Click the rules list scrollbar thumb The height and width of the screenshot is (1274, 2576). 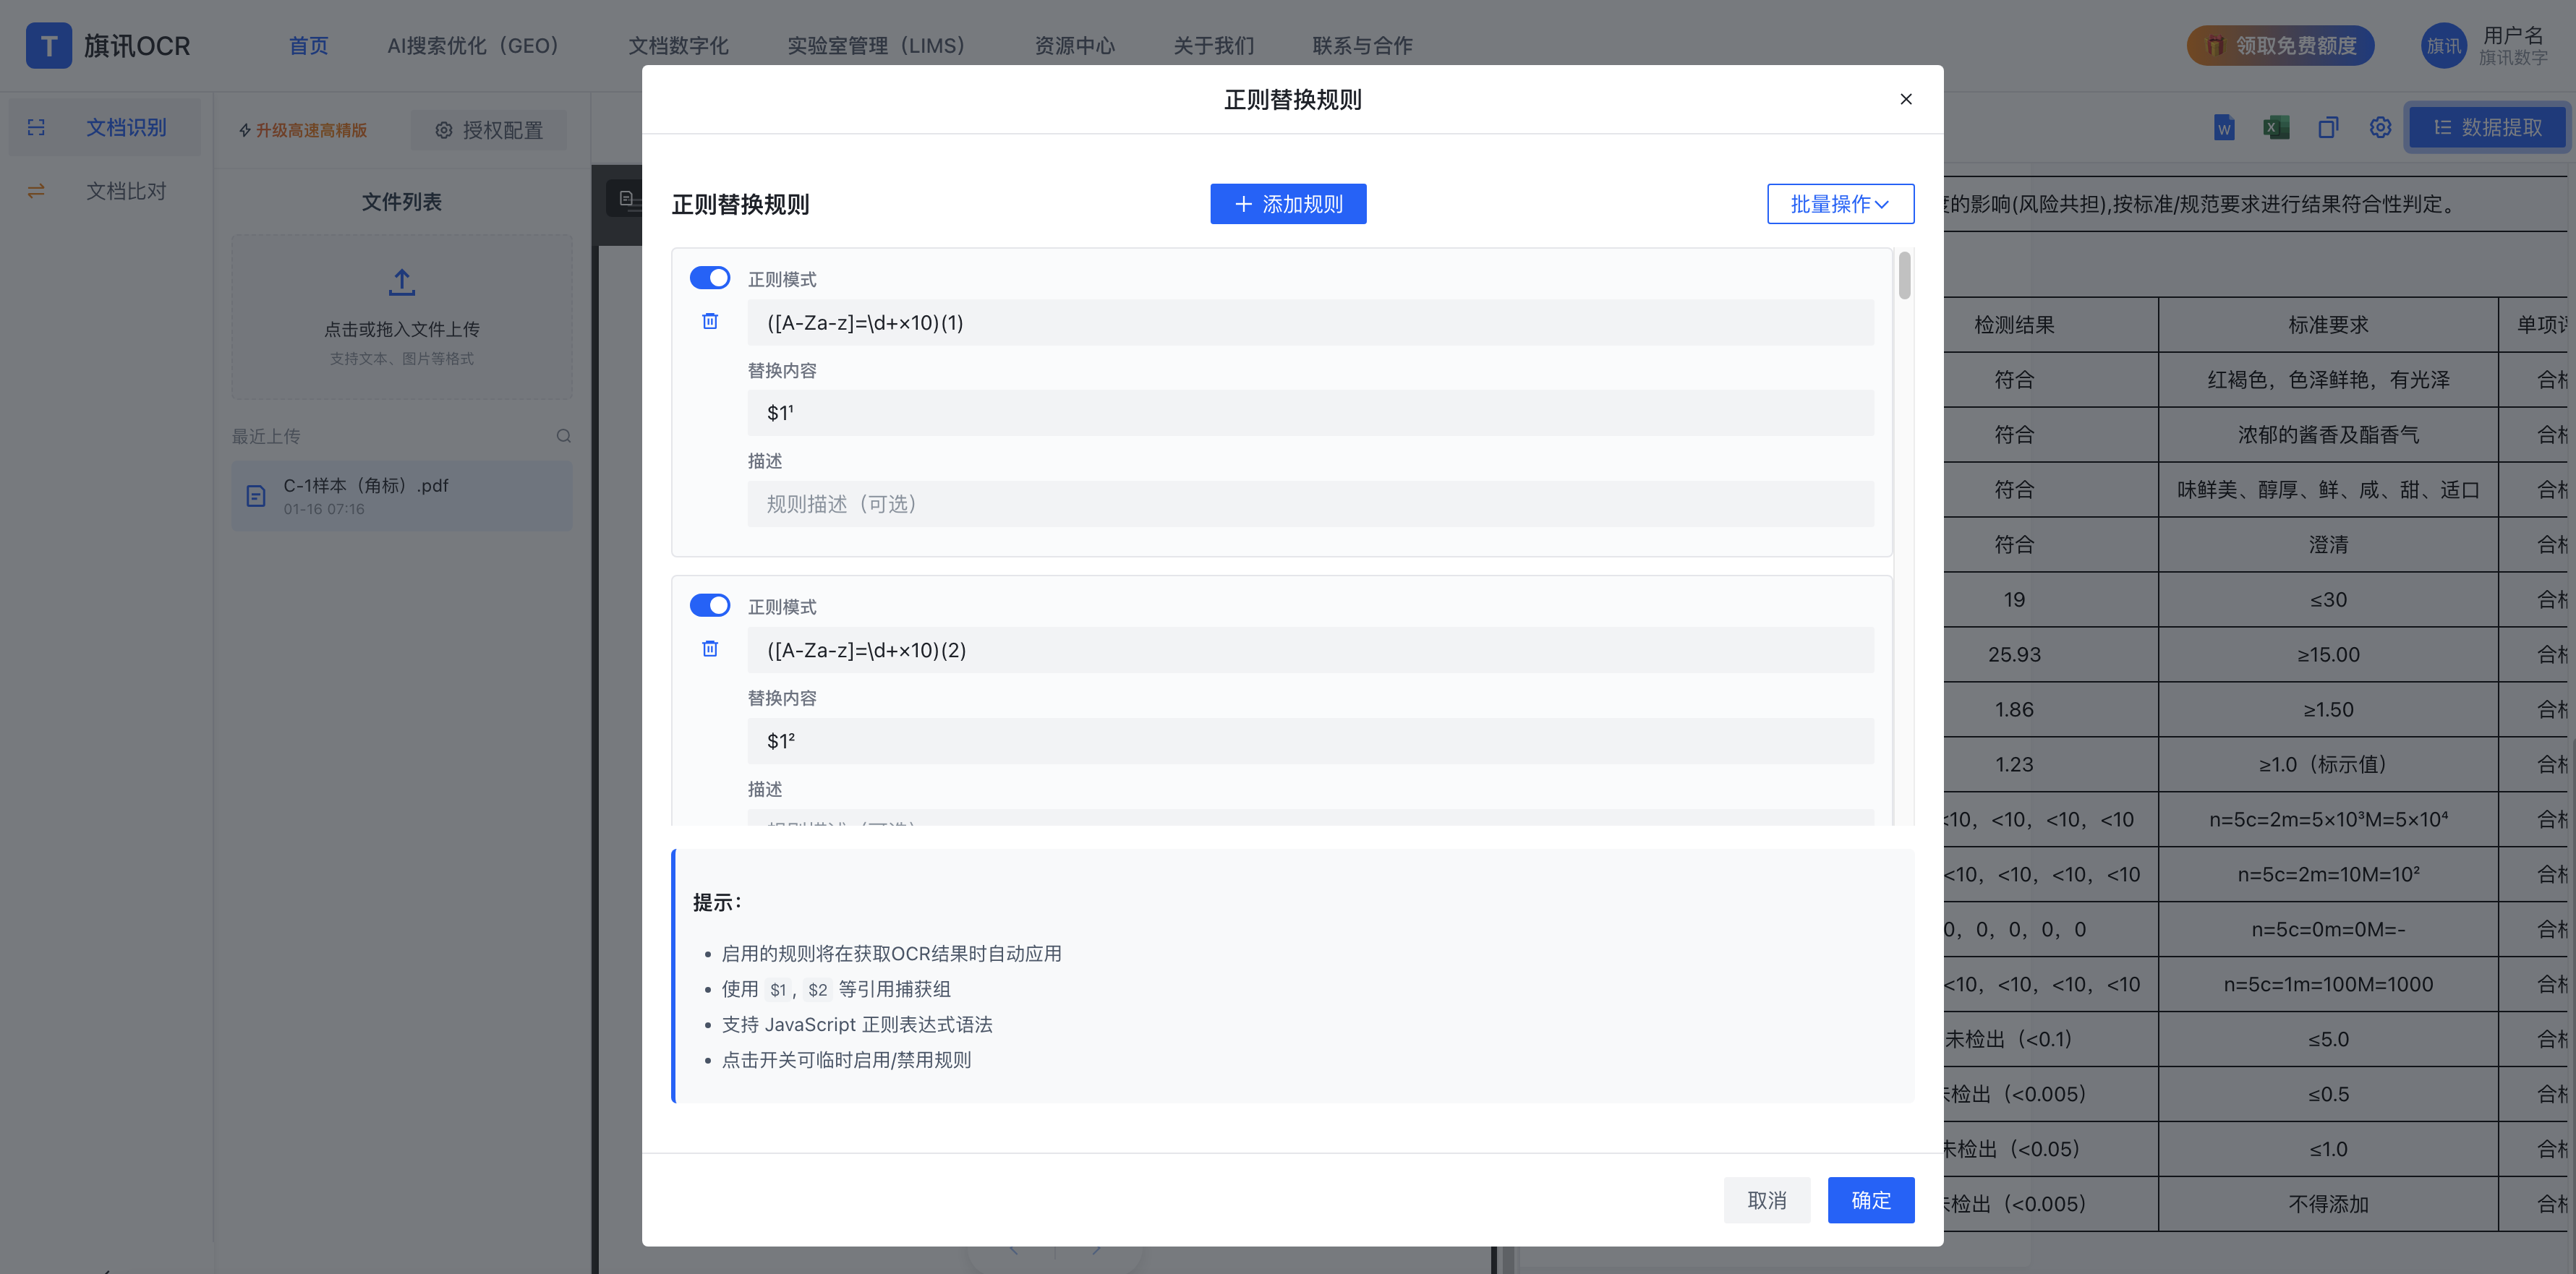[1904, 275]
